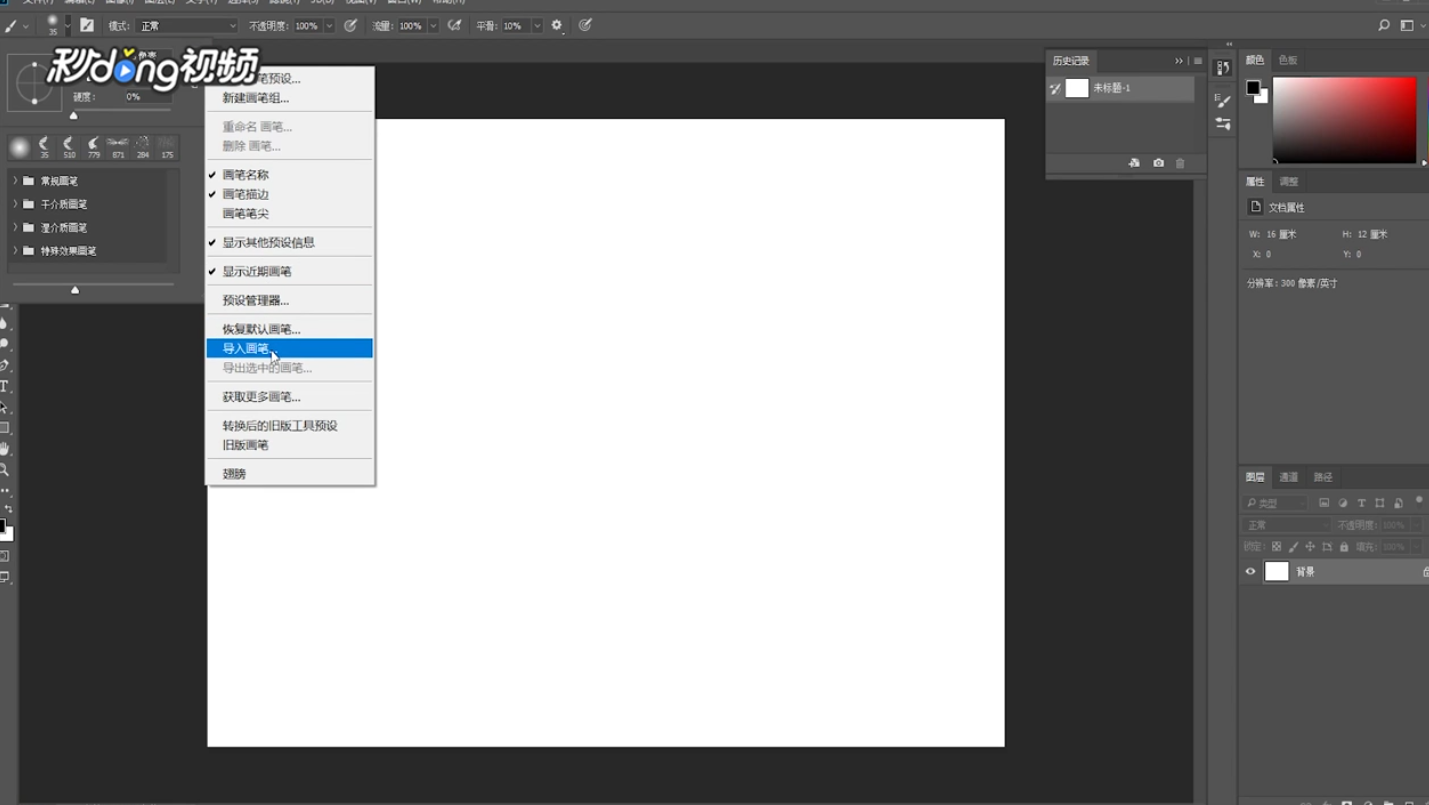Open the 流量 flow dropdown arrow
Viewport: 1429px width, 805px height.
tap(433, 26)
